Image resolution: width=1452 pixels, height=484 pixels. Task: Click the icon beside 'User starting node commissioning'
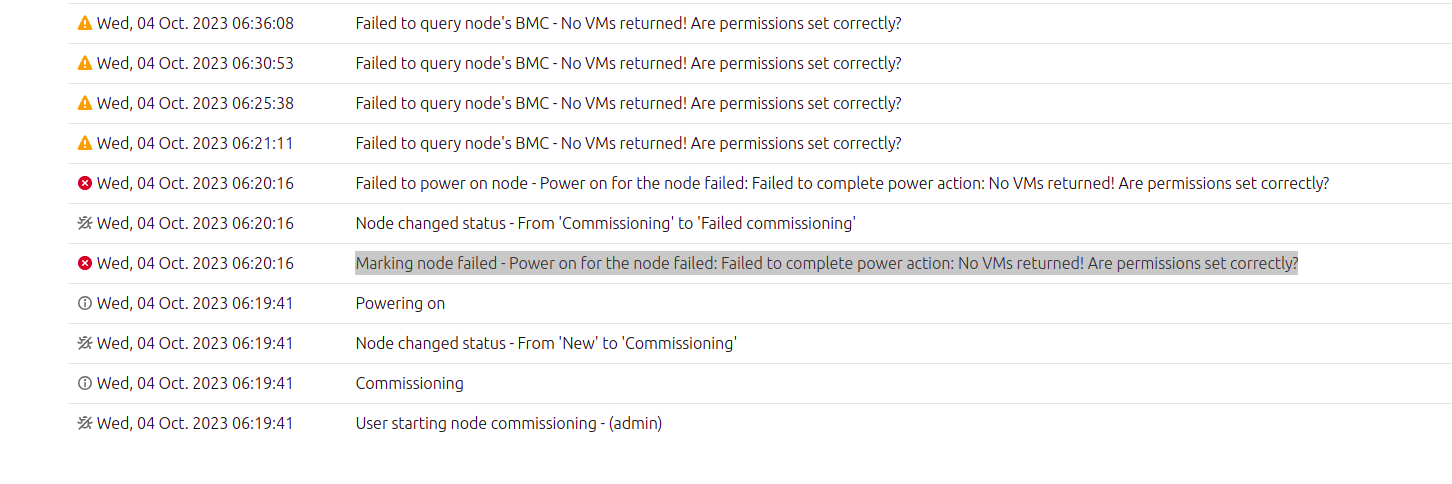[85, 423]
